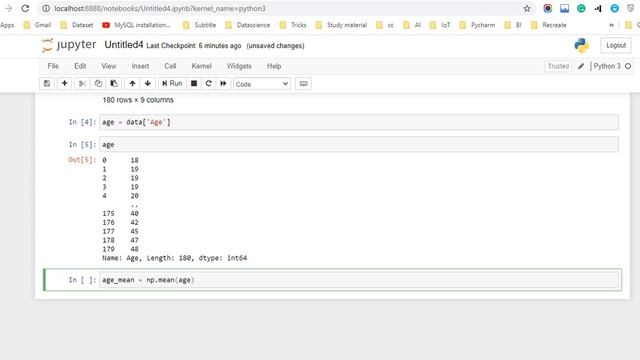Open the Study material bookmark folder
640x360 pixels.
[341, 25]
